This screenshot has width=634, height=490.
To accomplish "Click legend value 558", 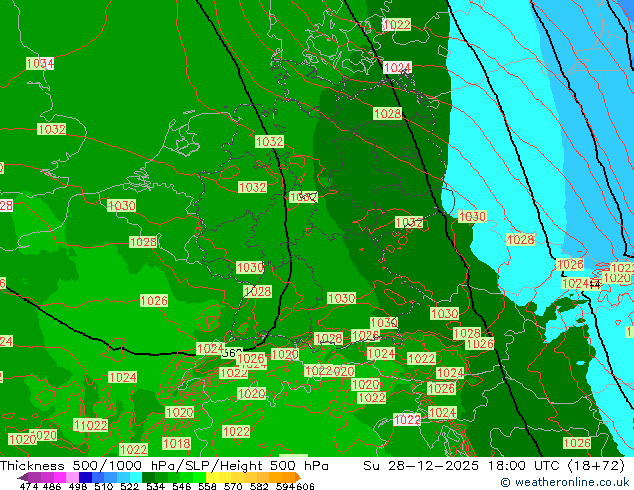I will pos(207,486).
